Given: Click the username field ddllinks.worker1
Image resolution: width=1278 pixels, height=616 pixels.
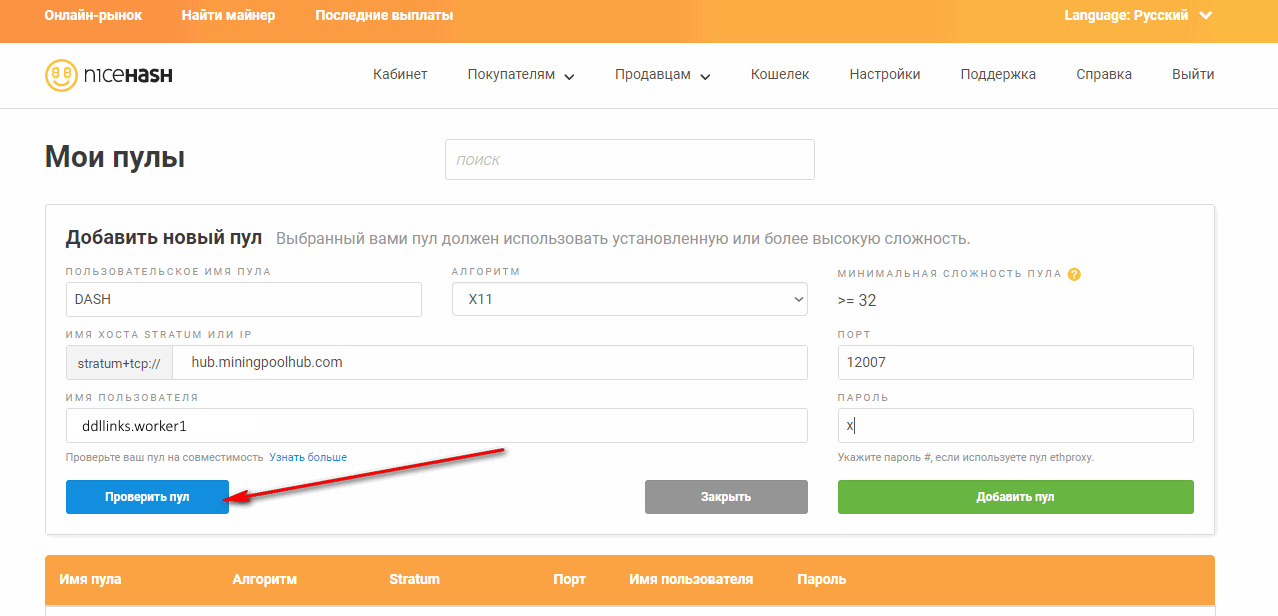Looking at the screenshot, I should pyautogui.click(x=437, y=425).
